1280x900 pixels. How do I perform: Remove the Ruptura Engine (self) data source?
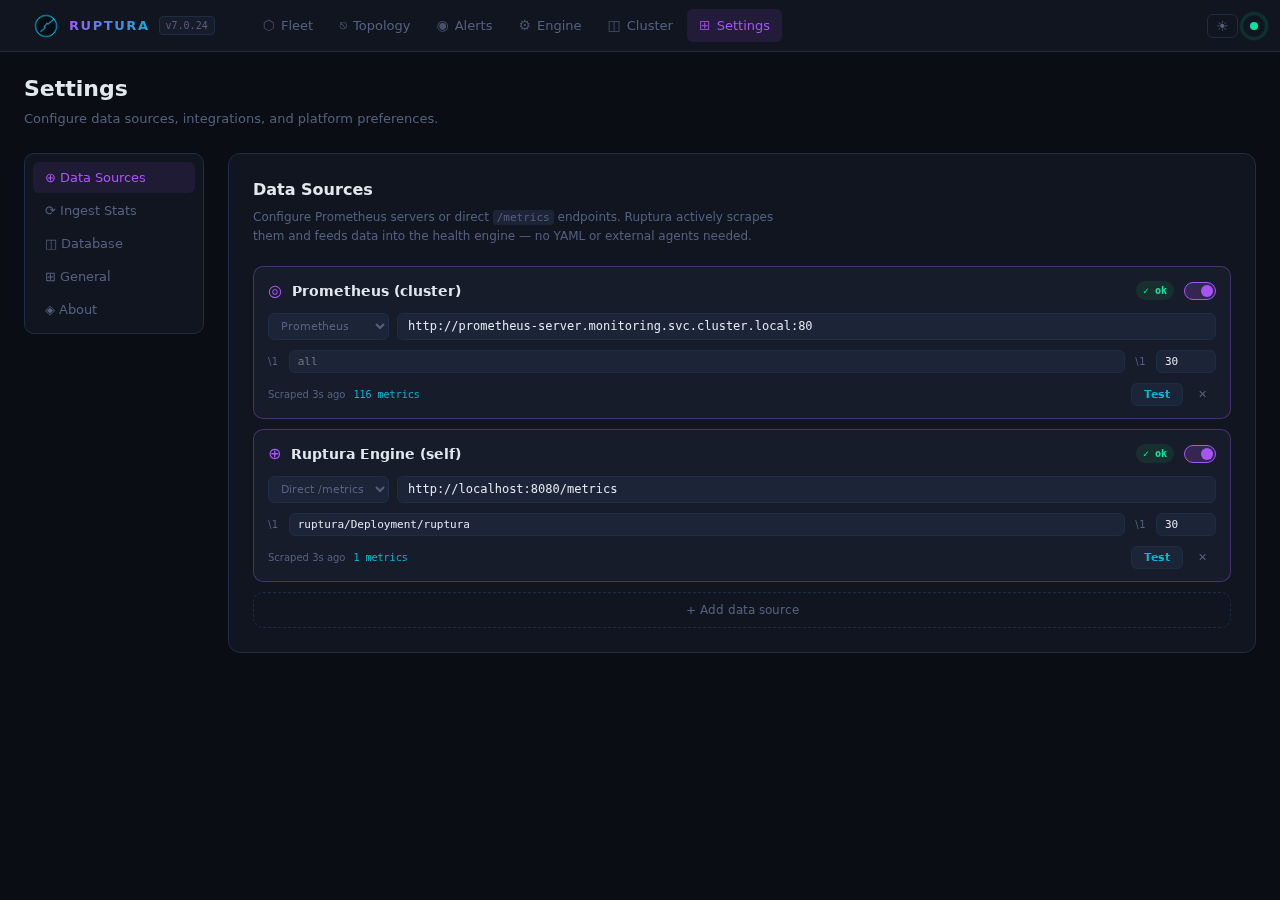(x=1203, y=557)
